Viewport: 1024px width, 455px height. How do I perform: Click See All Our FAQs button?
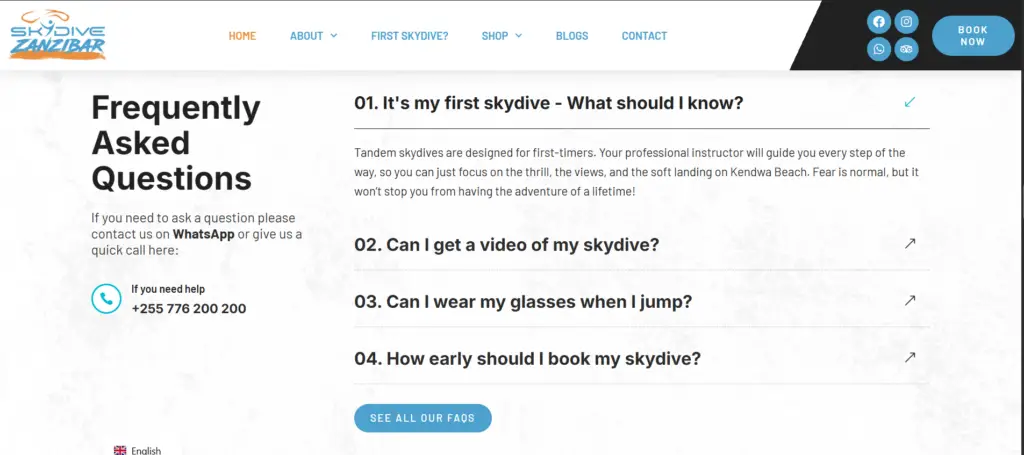423,418
